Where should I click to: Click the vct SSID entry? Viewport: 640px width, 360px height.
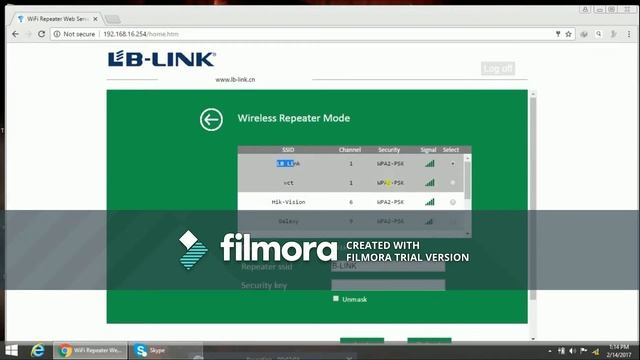click(x=289, y=183)
